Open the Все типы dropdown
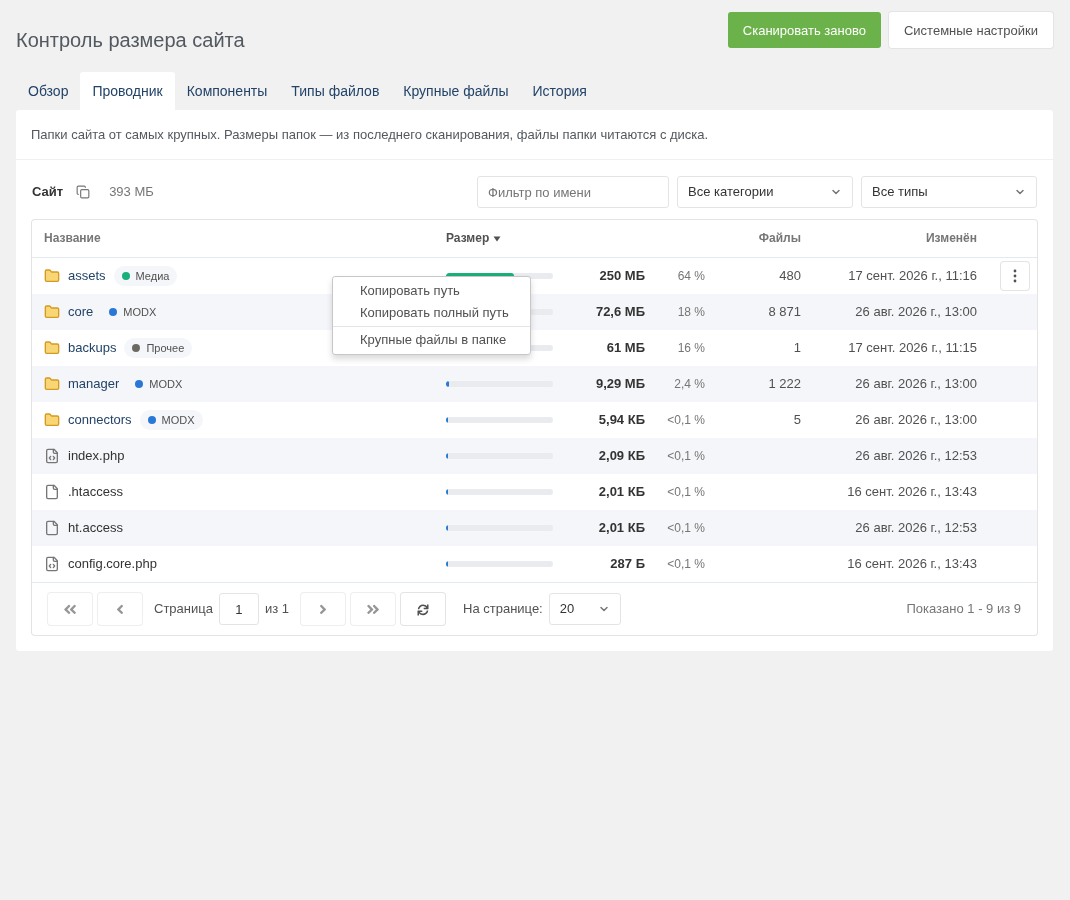 949,192
